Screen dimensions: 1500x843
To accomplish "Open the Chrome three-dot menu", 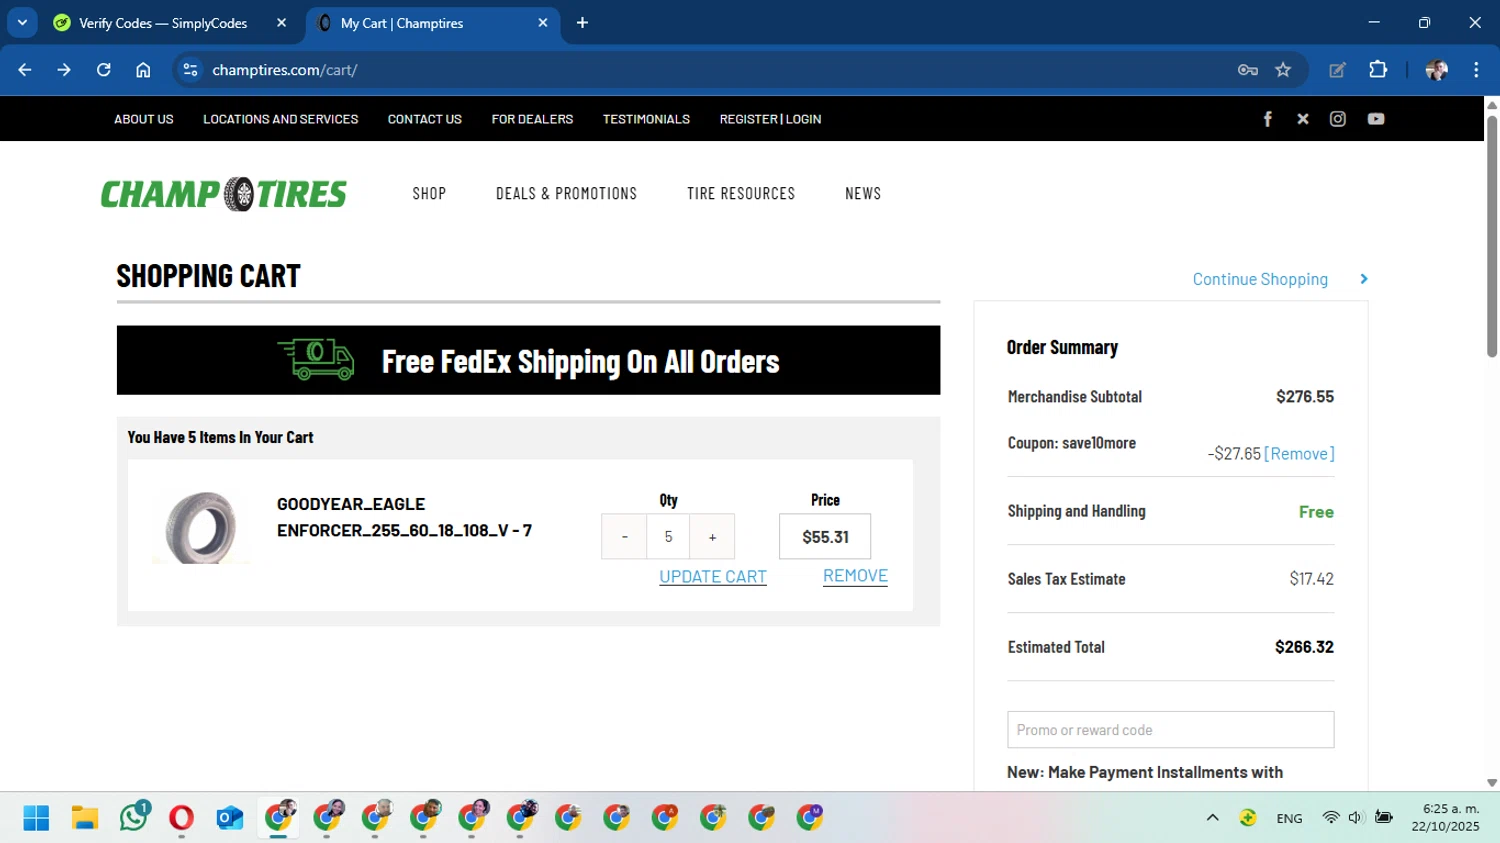I will (1476, 70).
